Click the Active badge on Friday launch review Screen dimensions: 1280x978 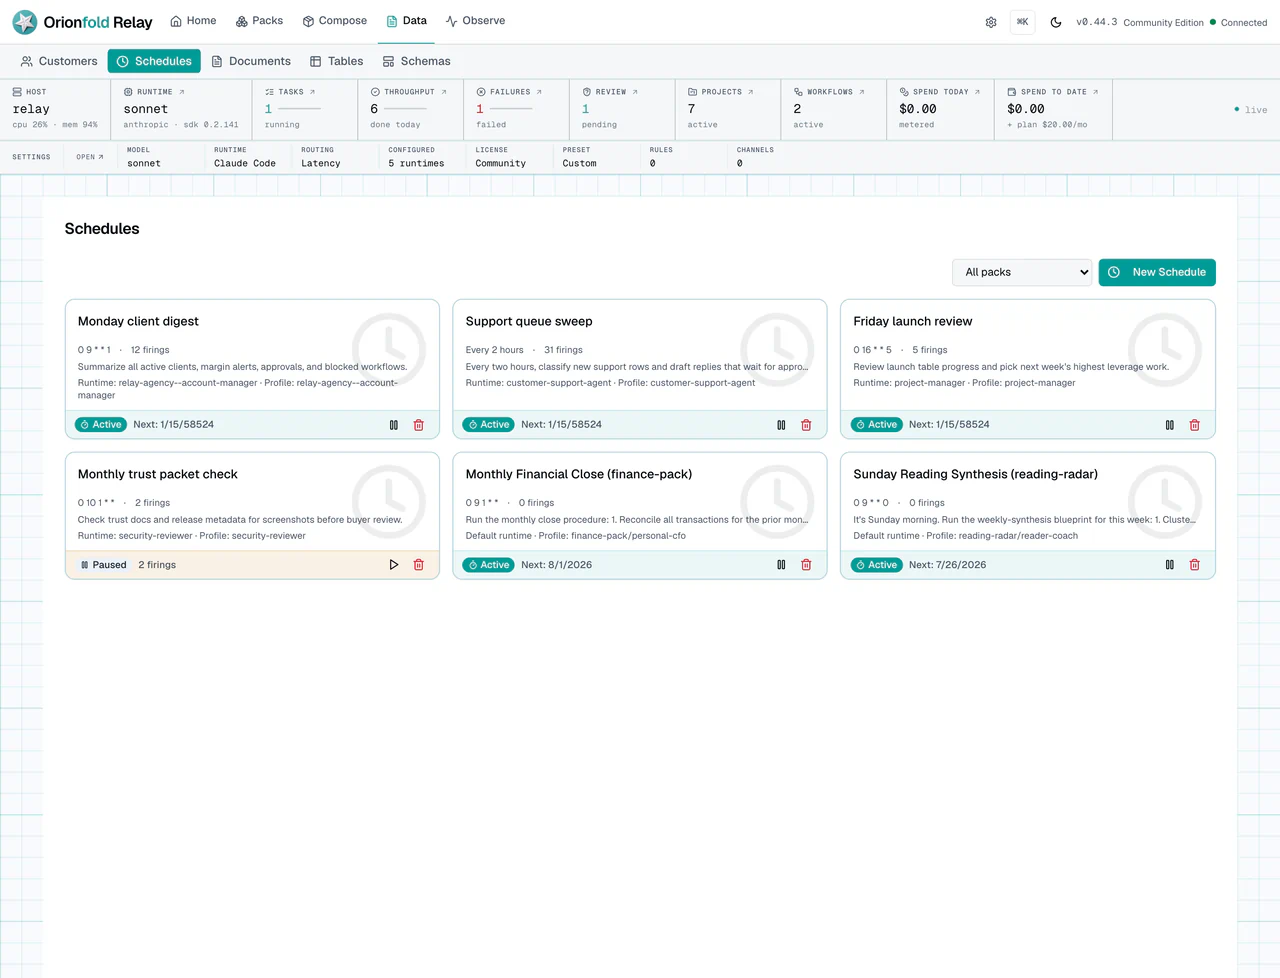(x=876, y=425)
